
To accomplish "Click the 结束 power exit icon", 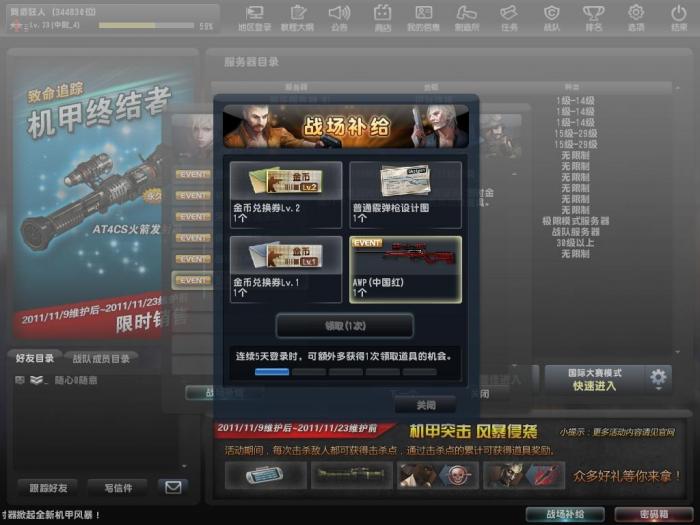I will click(x=679, y=18).
